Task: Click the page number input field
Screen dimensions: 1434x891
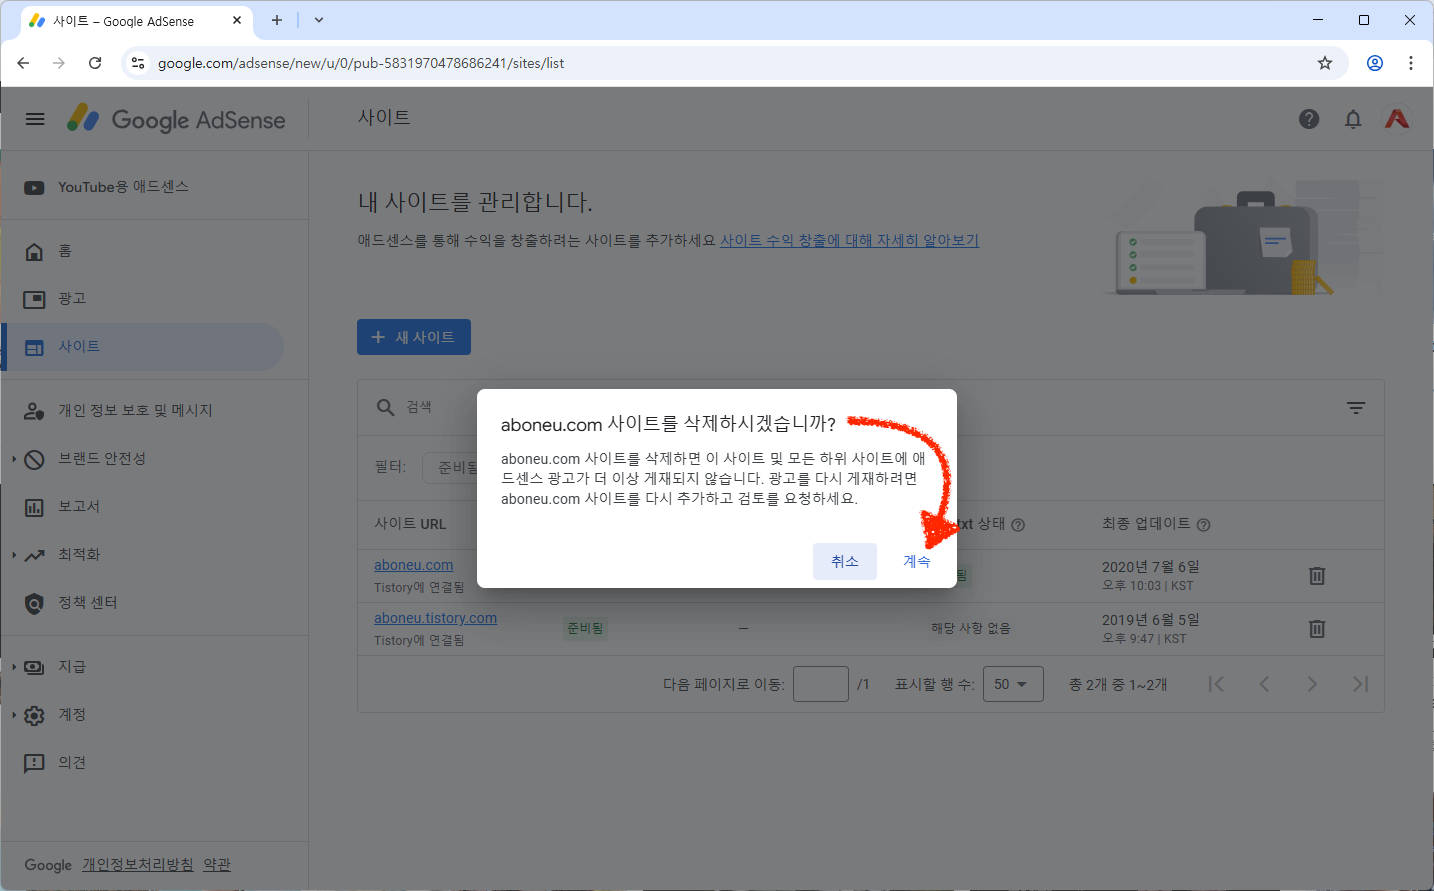Action: pyautogui.click(x=821, y=684)
